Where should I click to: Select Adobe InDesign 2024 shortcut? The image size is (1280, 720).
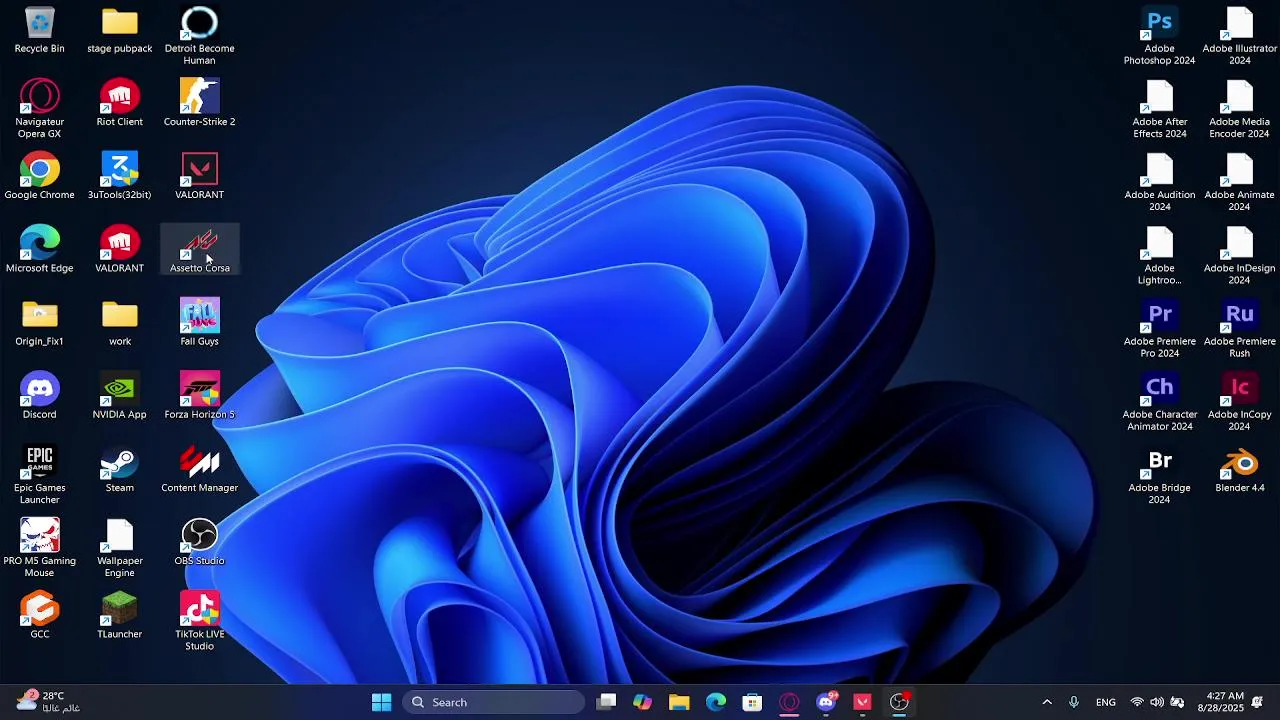tap(1239, 255)
